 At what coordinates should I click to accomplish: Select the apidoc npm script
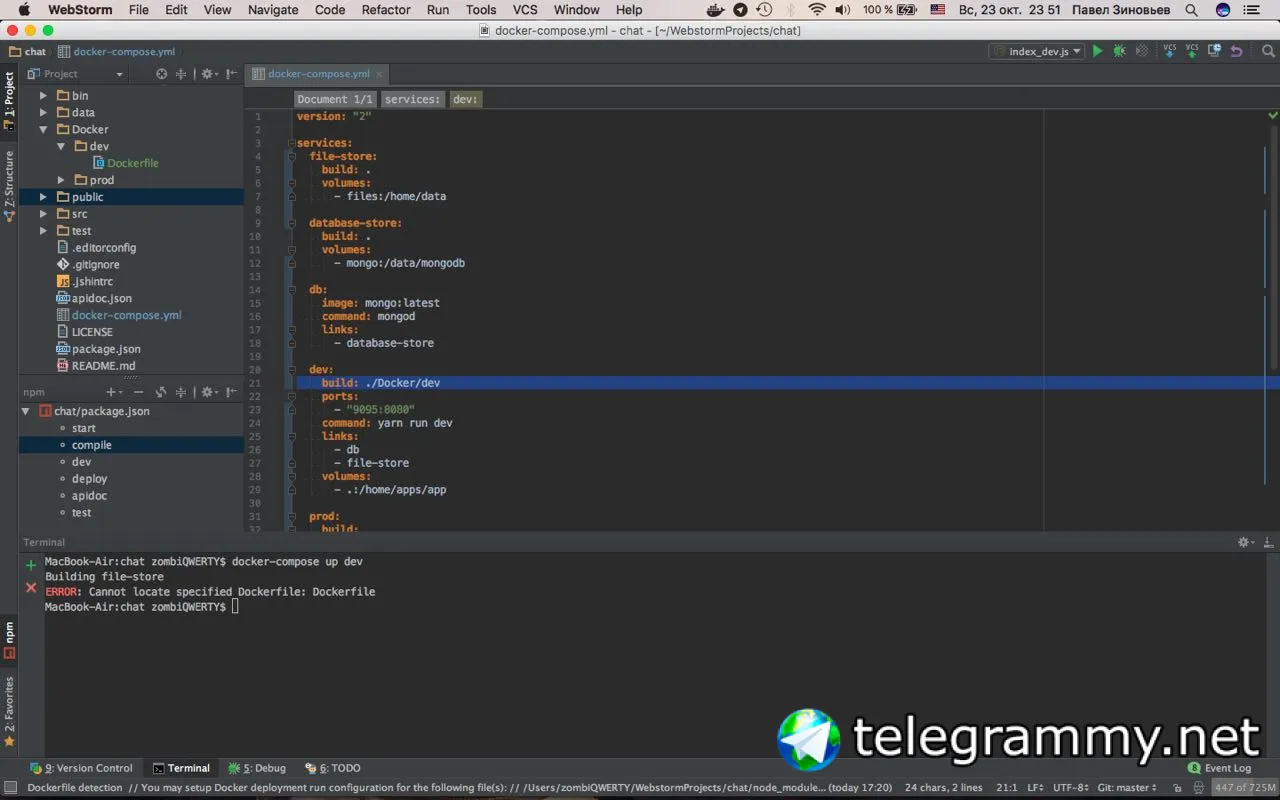pyautogui.click(x=89, y=496)
